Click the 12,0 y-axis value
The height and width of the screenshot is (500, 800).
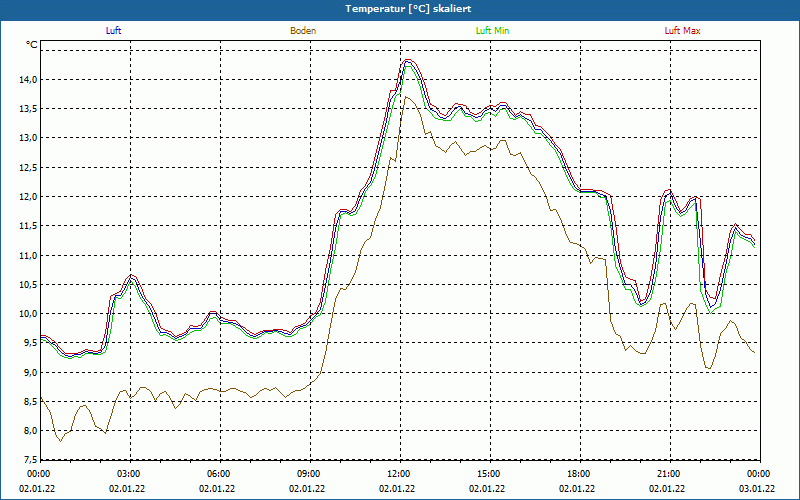click(x=28, y=196)
